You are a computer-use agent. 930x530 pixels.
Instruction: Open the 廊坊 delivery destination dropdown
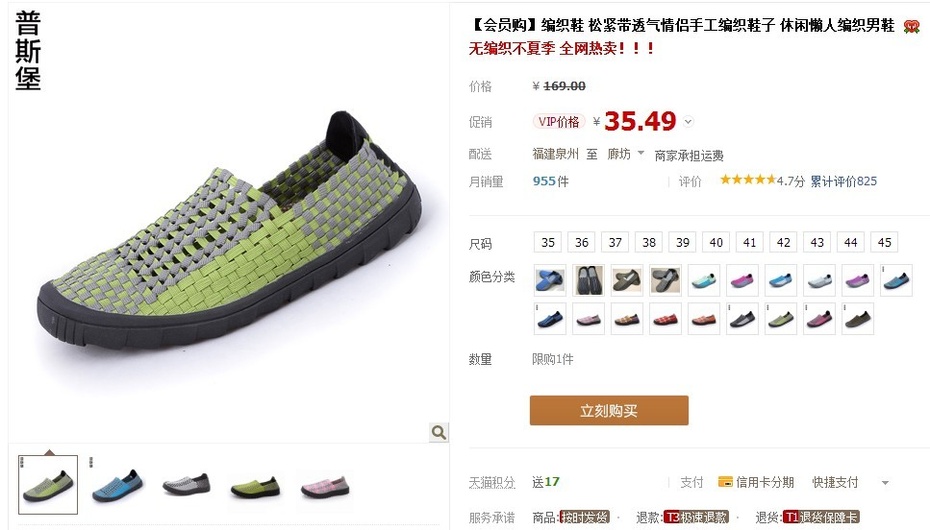tap(626, 154)
